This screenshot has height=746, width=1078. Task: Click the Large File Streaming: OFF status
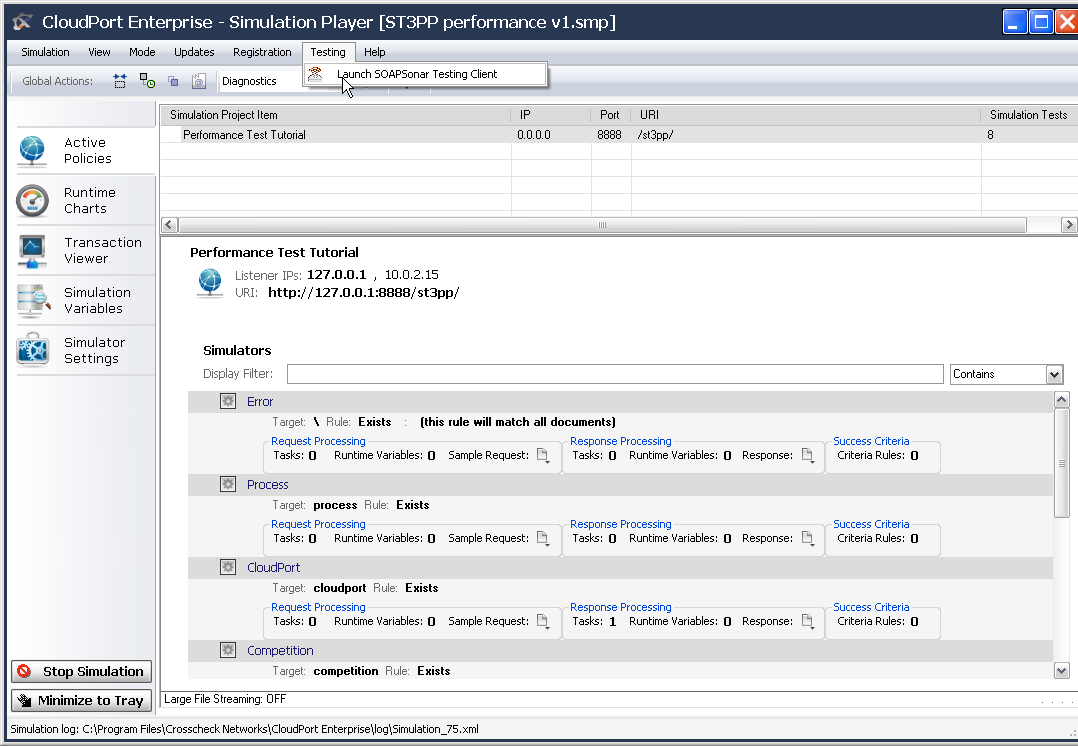(225, 699)
